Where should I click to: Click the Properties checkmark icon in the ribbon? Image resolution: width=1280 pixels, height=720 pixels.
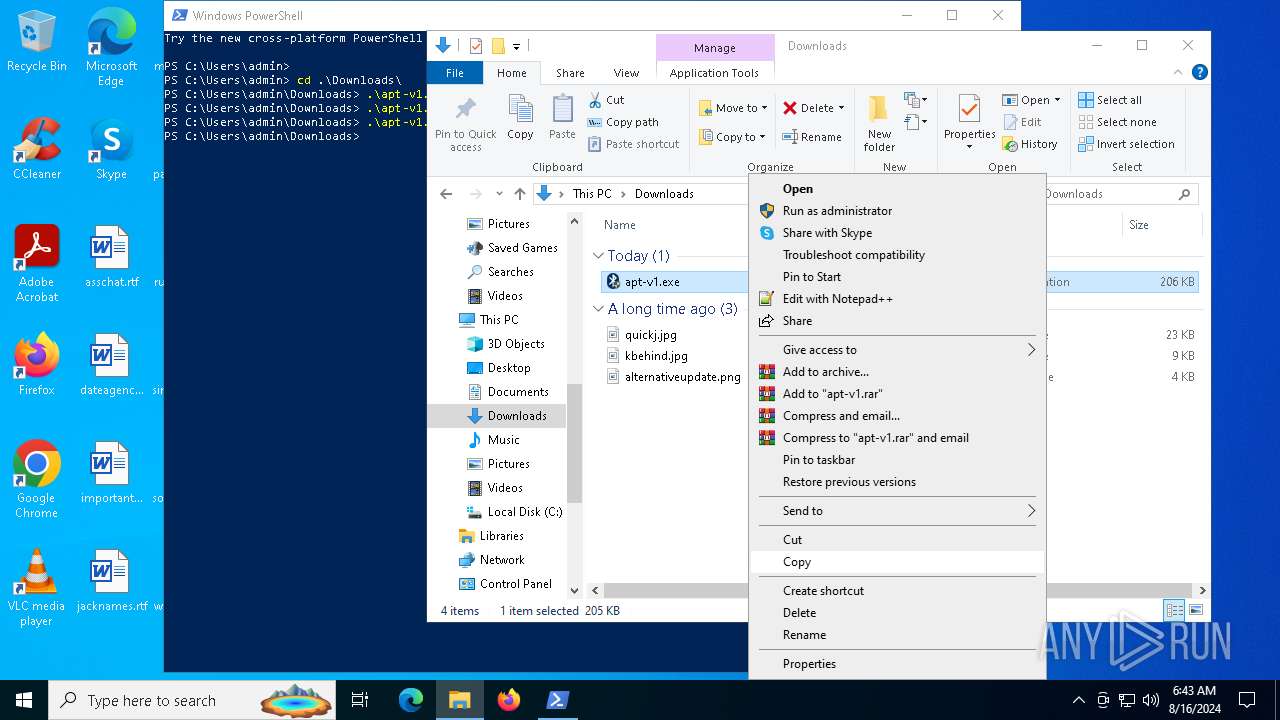click(969, 110)
